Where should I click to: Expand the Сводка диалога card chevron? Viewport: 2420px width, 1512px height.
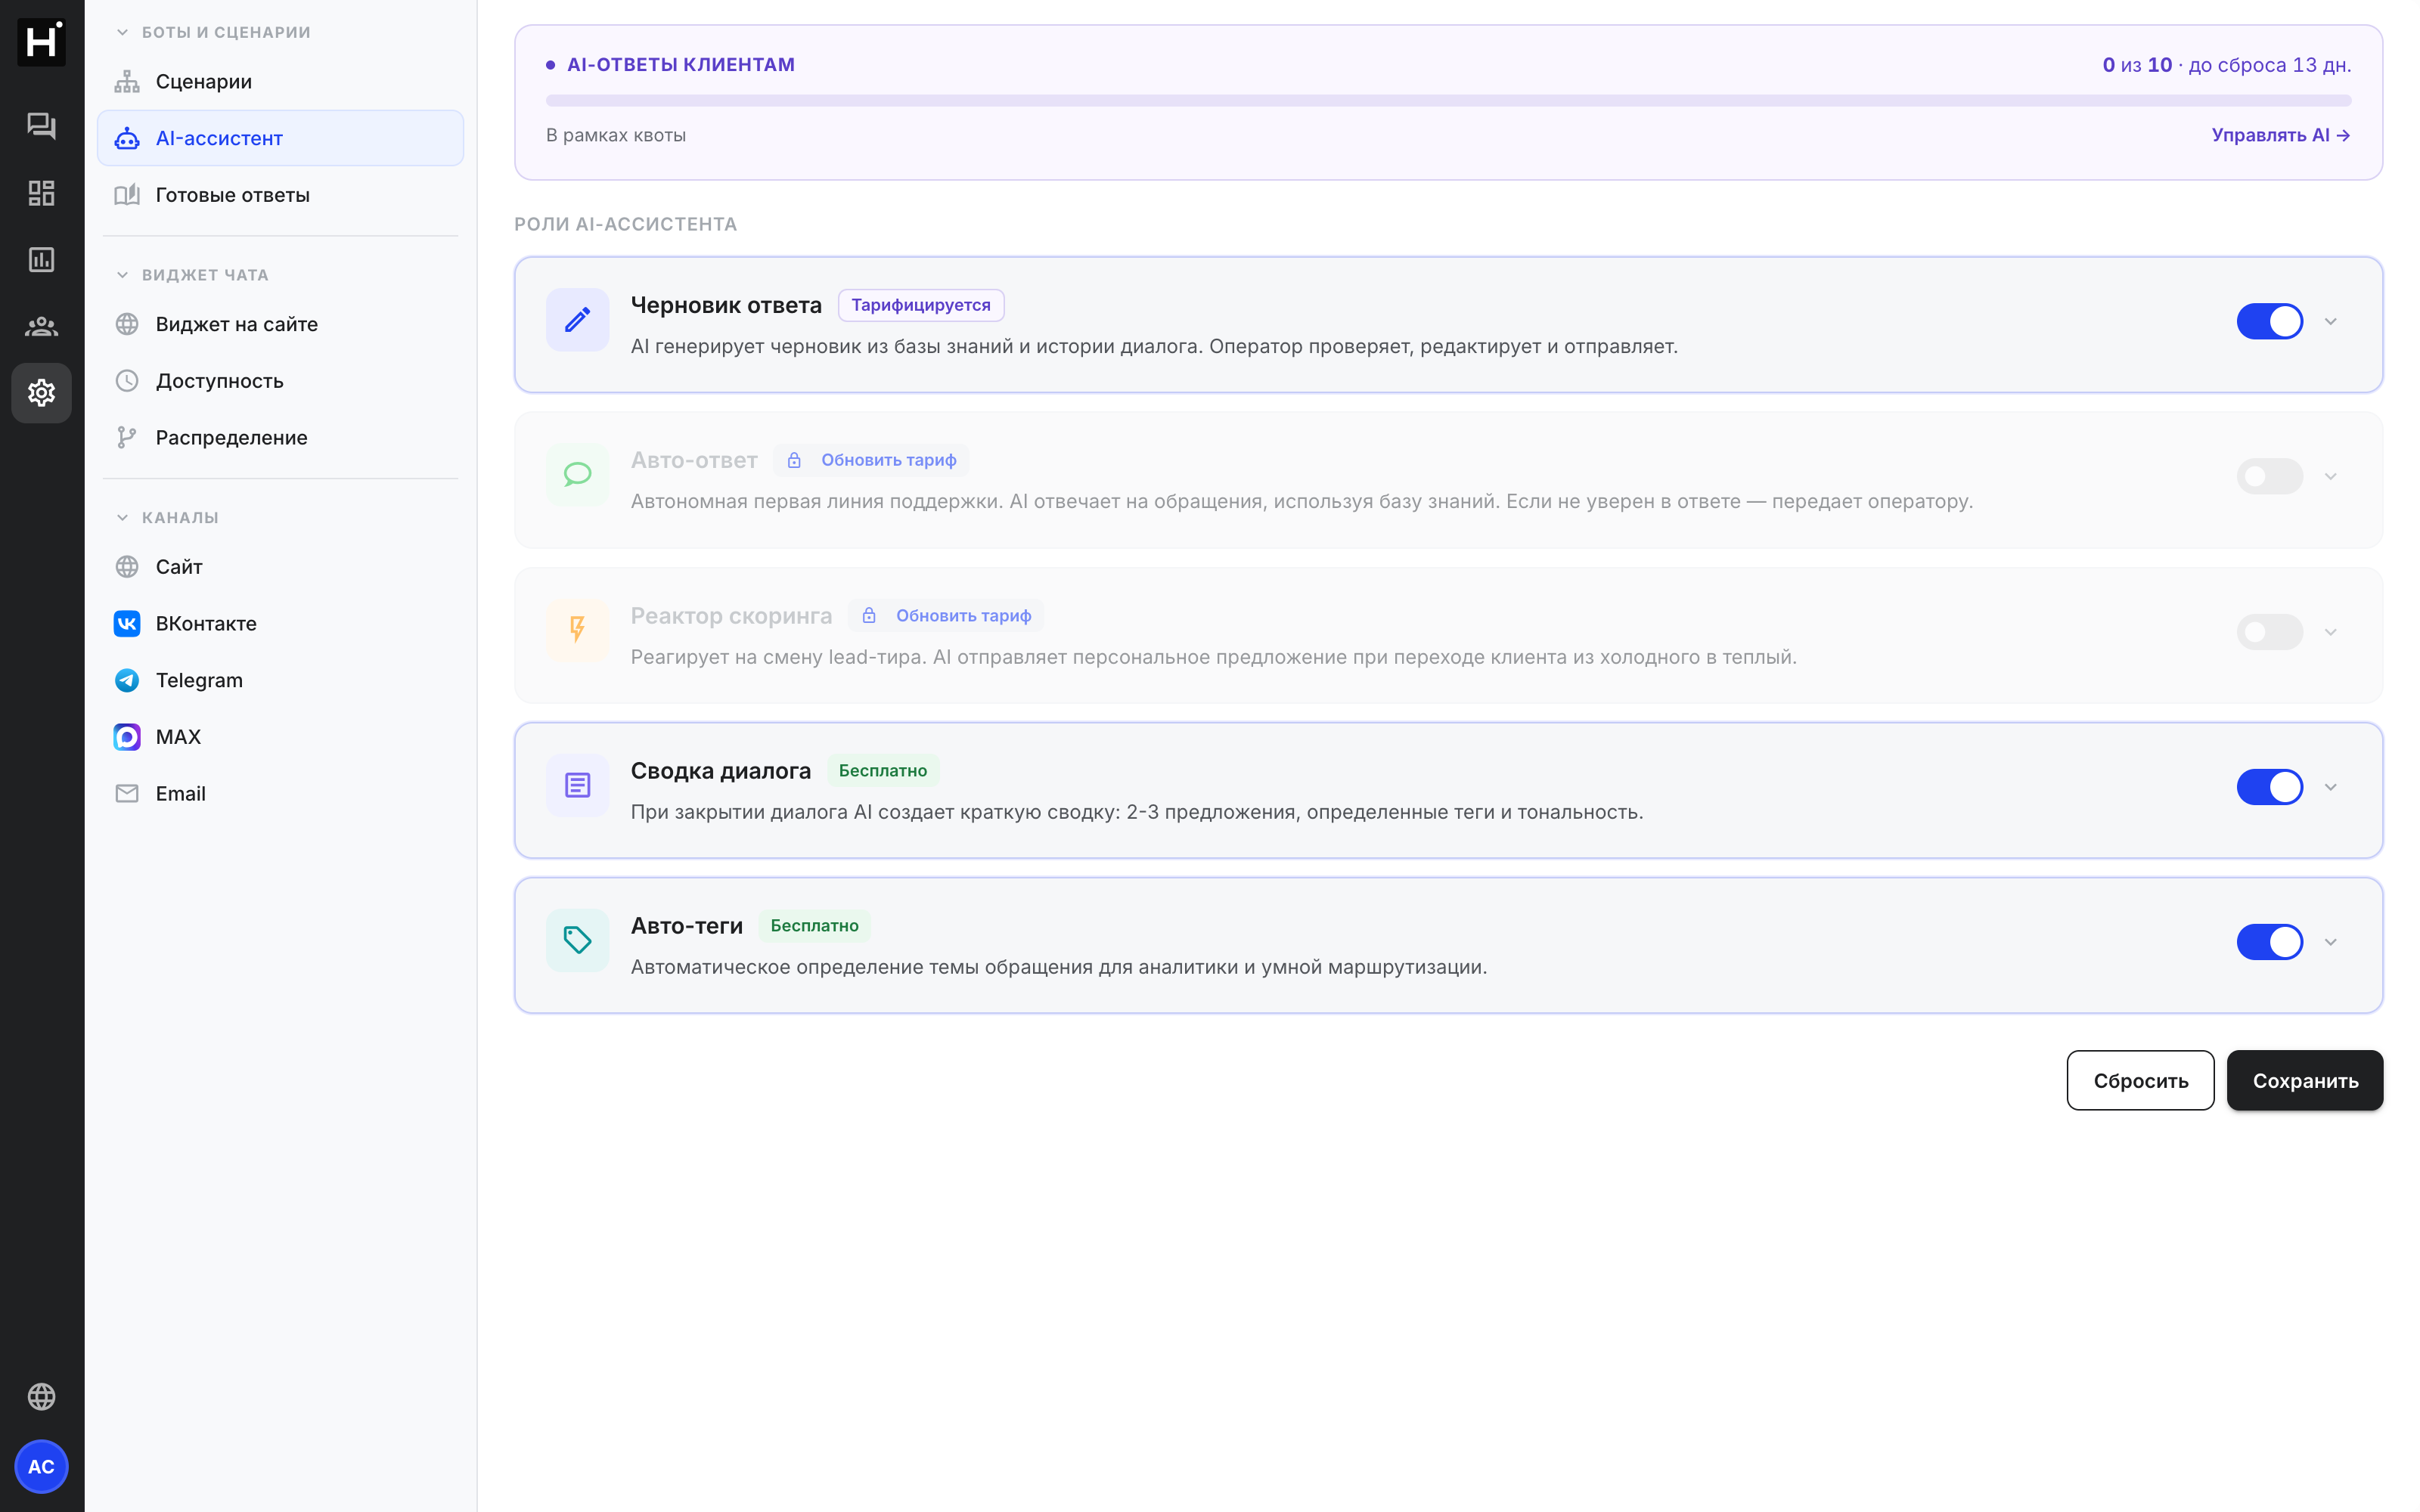(2330, 787)
